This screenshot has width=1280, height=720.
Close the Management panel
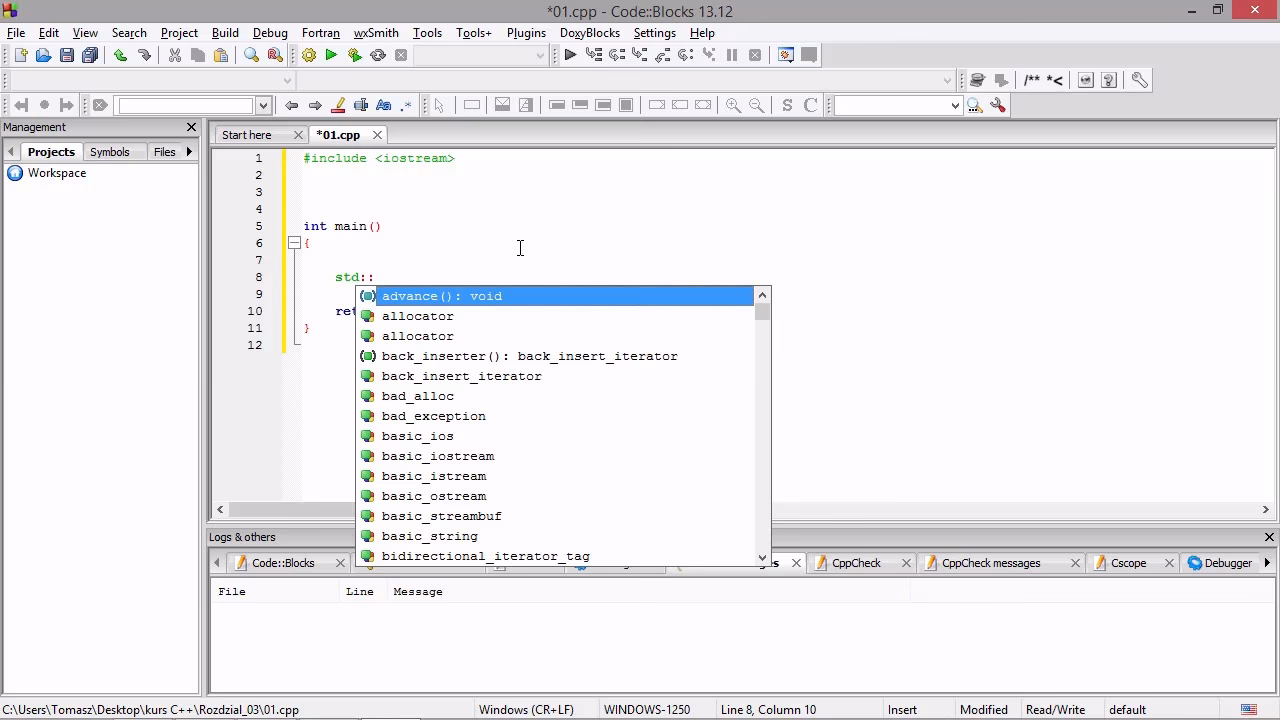tap(191, 127)
